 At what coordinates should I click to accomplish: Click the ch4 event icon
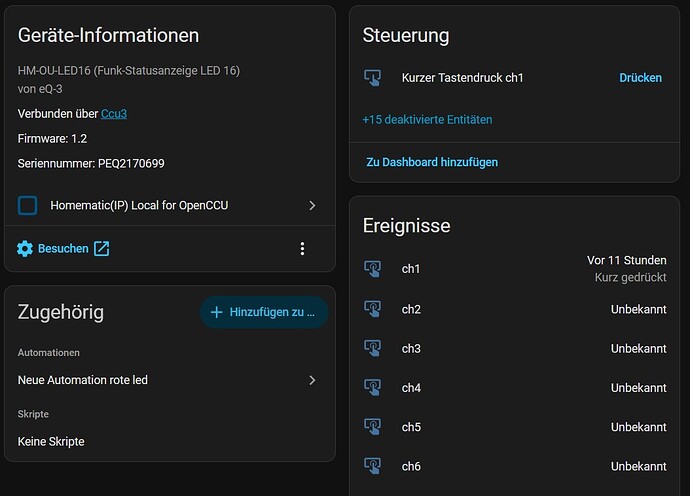tap(373, 387)
